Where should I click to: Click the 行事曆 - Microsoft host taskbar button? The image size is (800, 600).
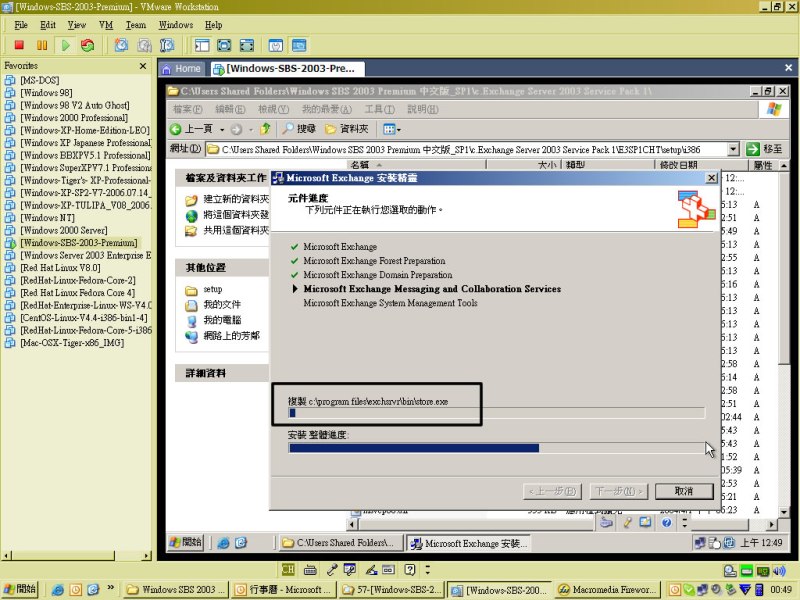282,590
